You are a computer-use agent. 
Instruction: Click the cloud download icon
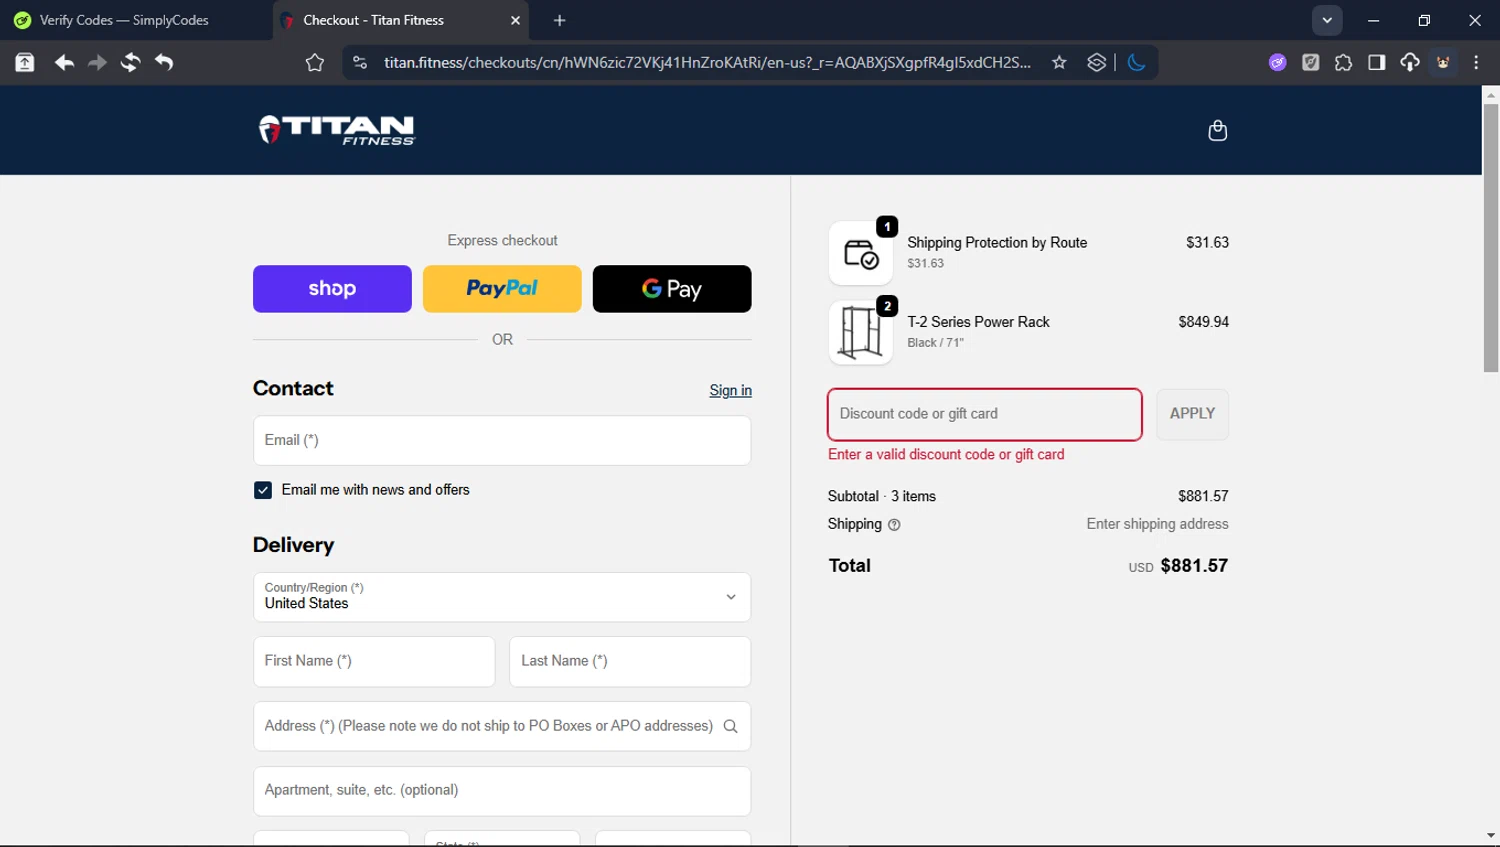click(1409, 63)
